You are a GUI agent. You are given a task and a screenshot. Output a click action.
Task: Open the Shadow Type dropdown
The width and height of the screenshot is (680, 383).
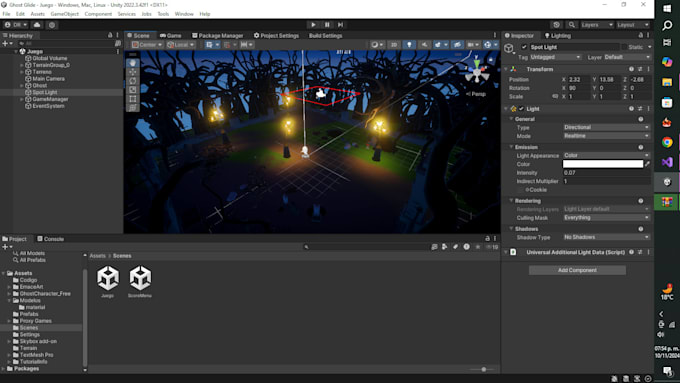pyautogui.click(x=606, y=237)
